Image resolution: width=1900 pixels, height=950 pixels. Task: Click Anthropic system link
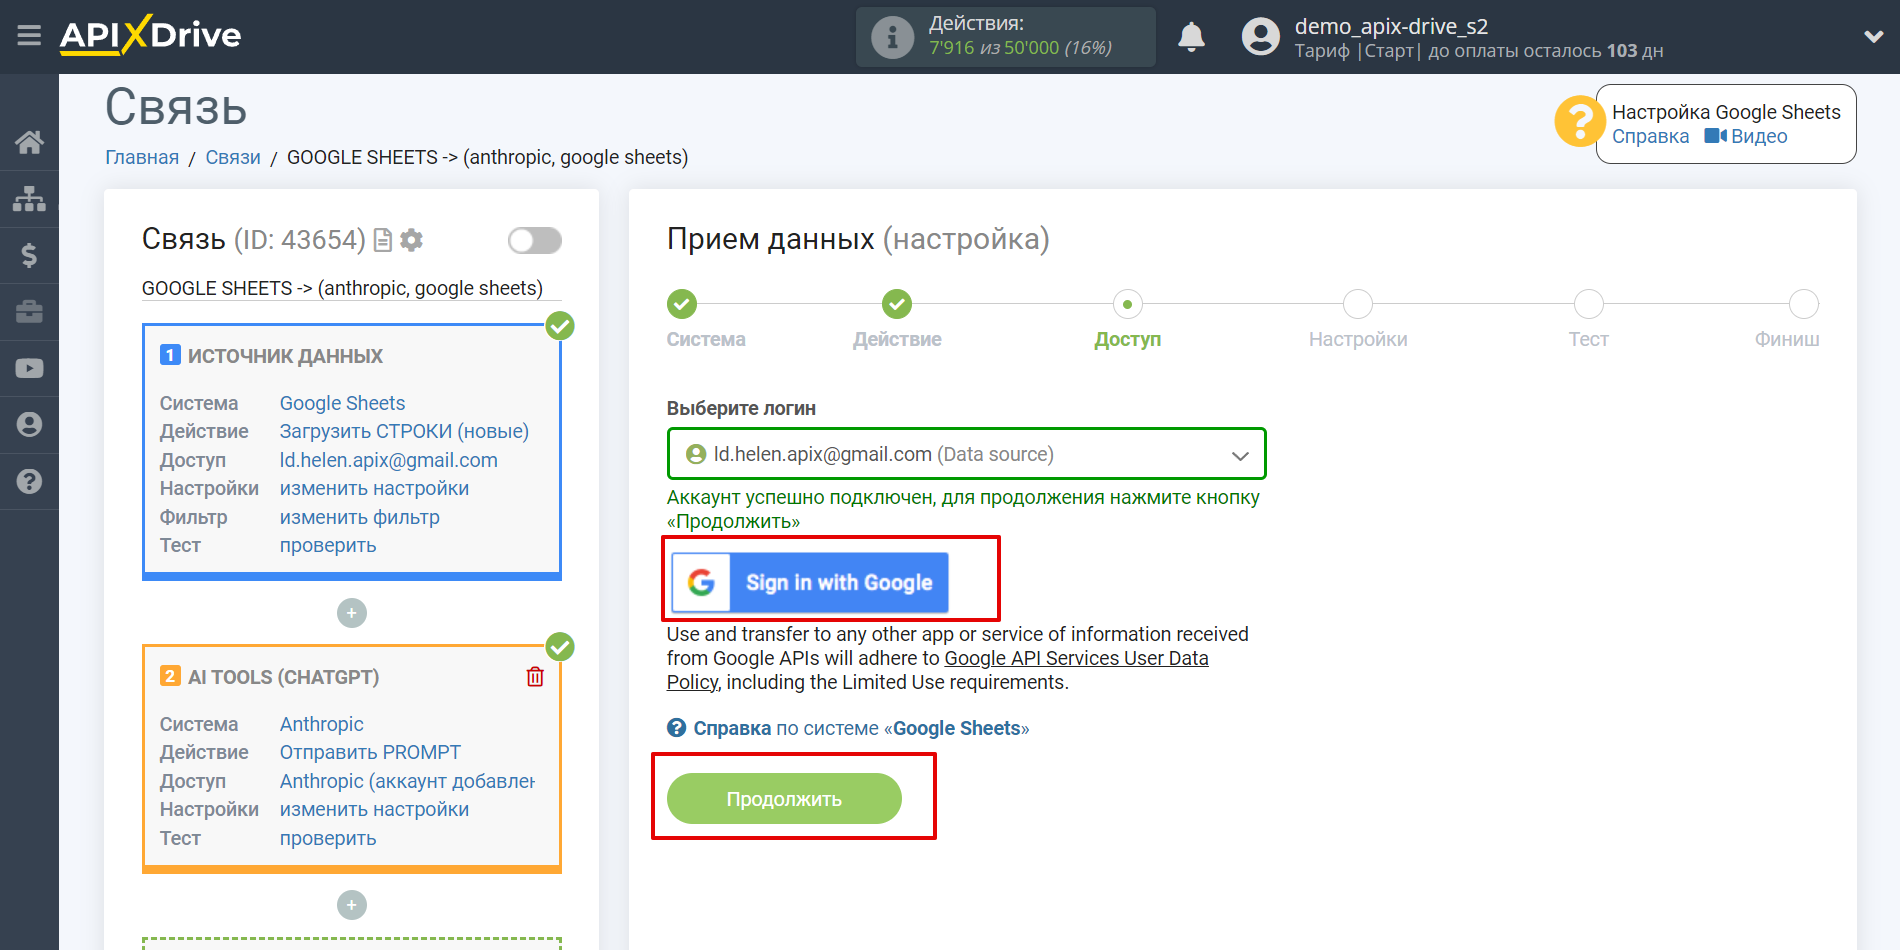point(321,724)
